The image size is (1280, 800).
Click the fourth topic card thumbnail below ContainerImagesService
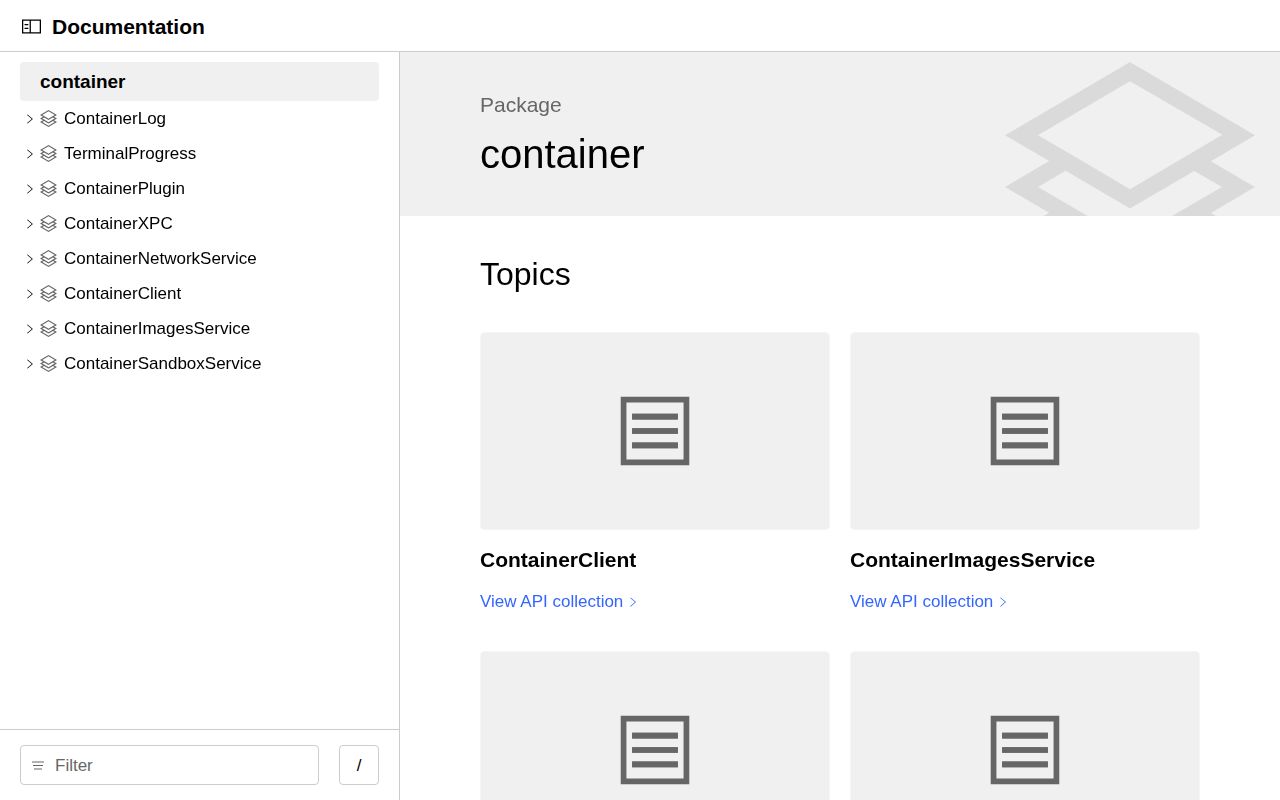[x=1025, y=726]
